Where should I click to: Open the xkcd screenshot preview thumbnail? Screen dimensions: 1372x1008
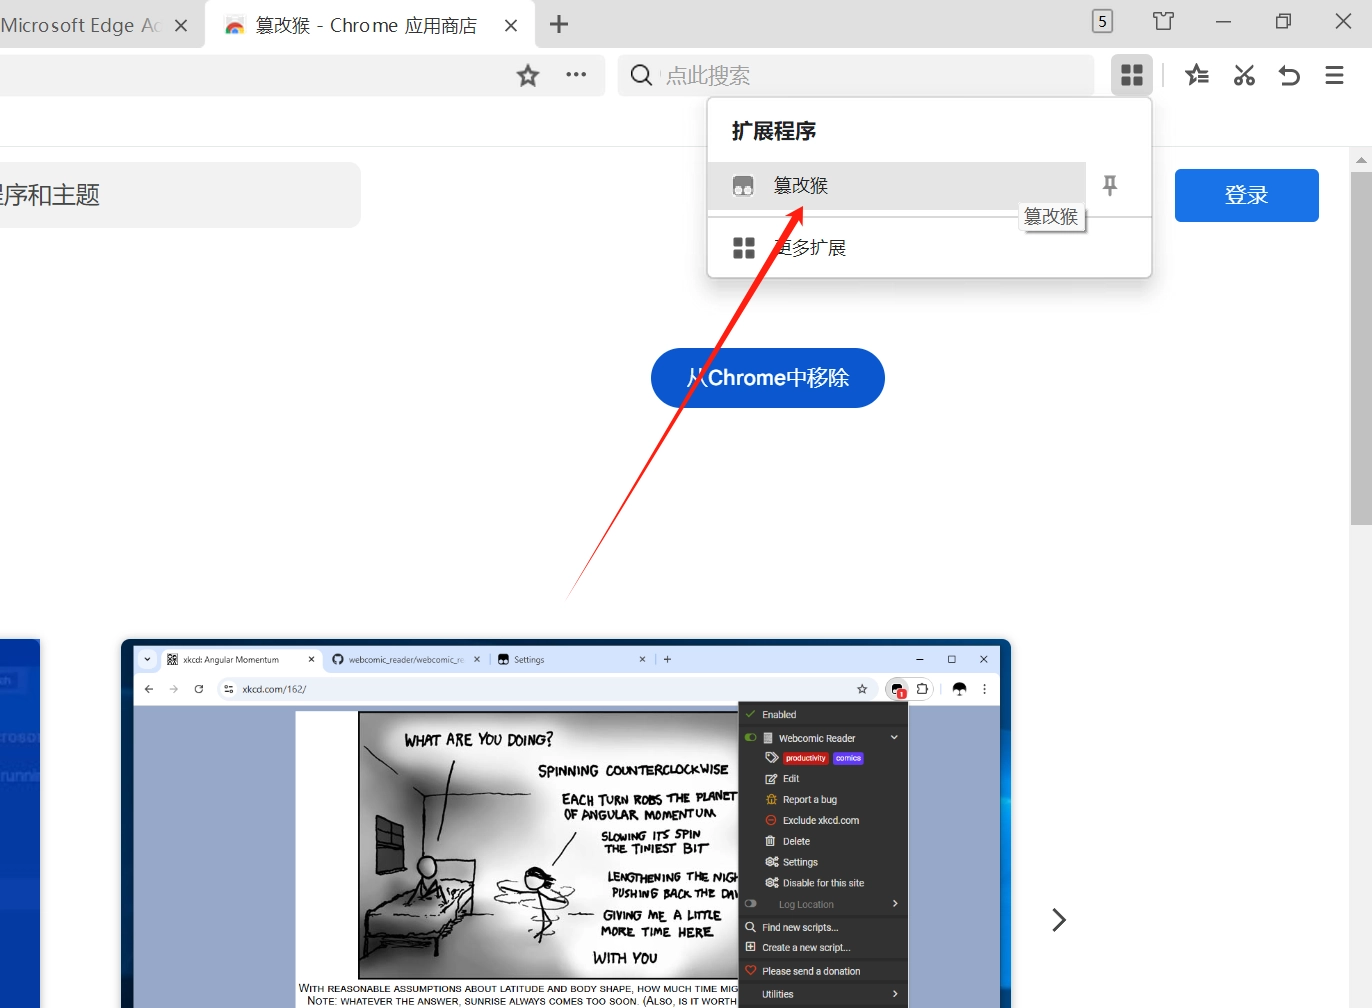click(x=566, y=824)
